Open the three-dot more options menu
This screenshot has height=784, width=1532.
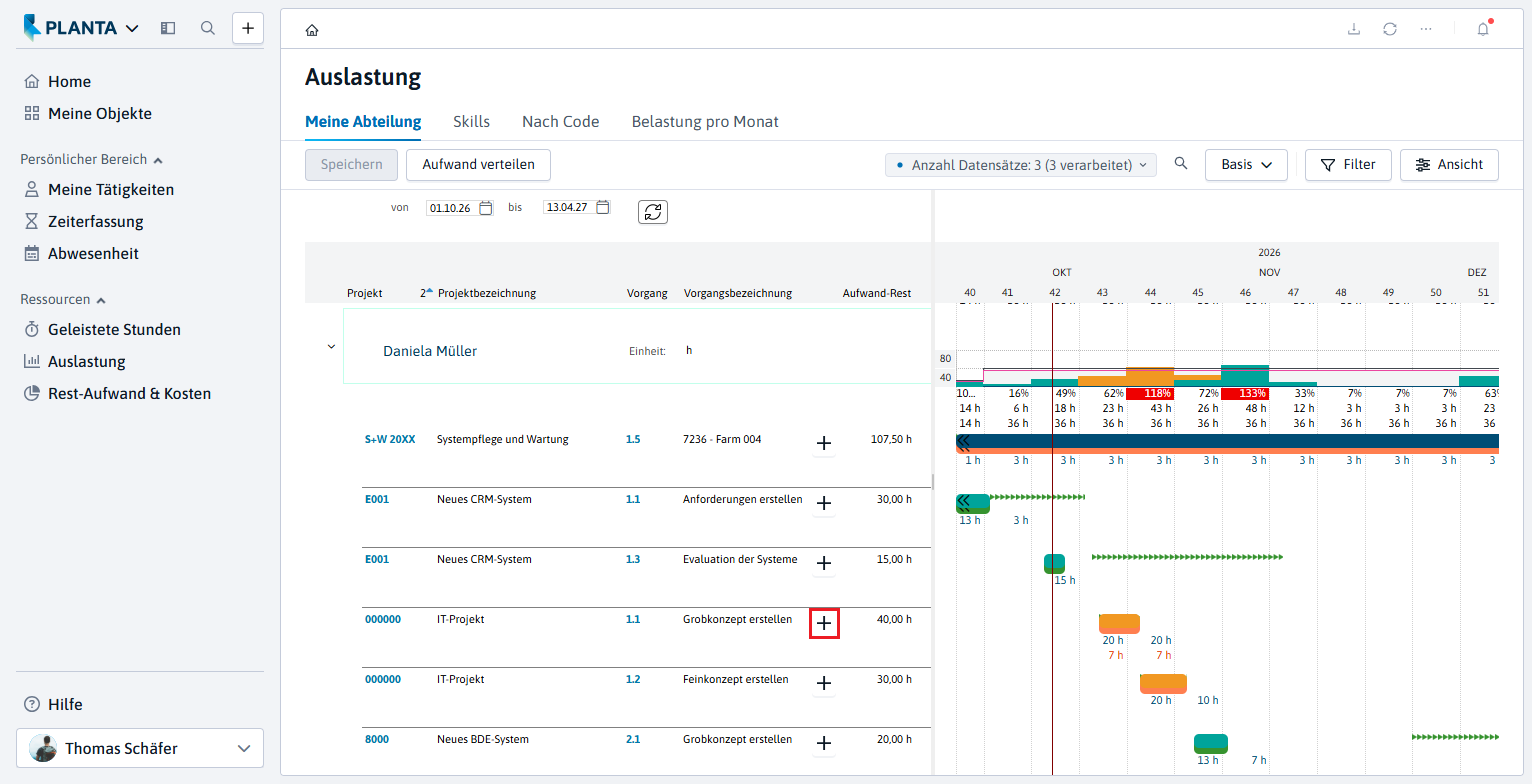(x=1426, y=29)
